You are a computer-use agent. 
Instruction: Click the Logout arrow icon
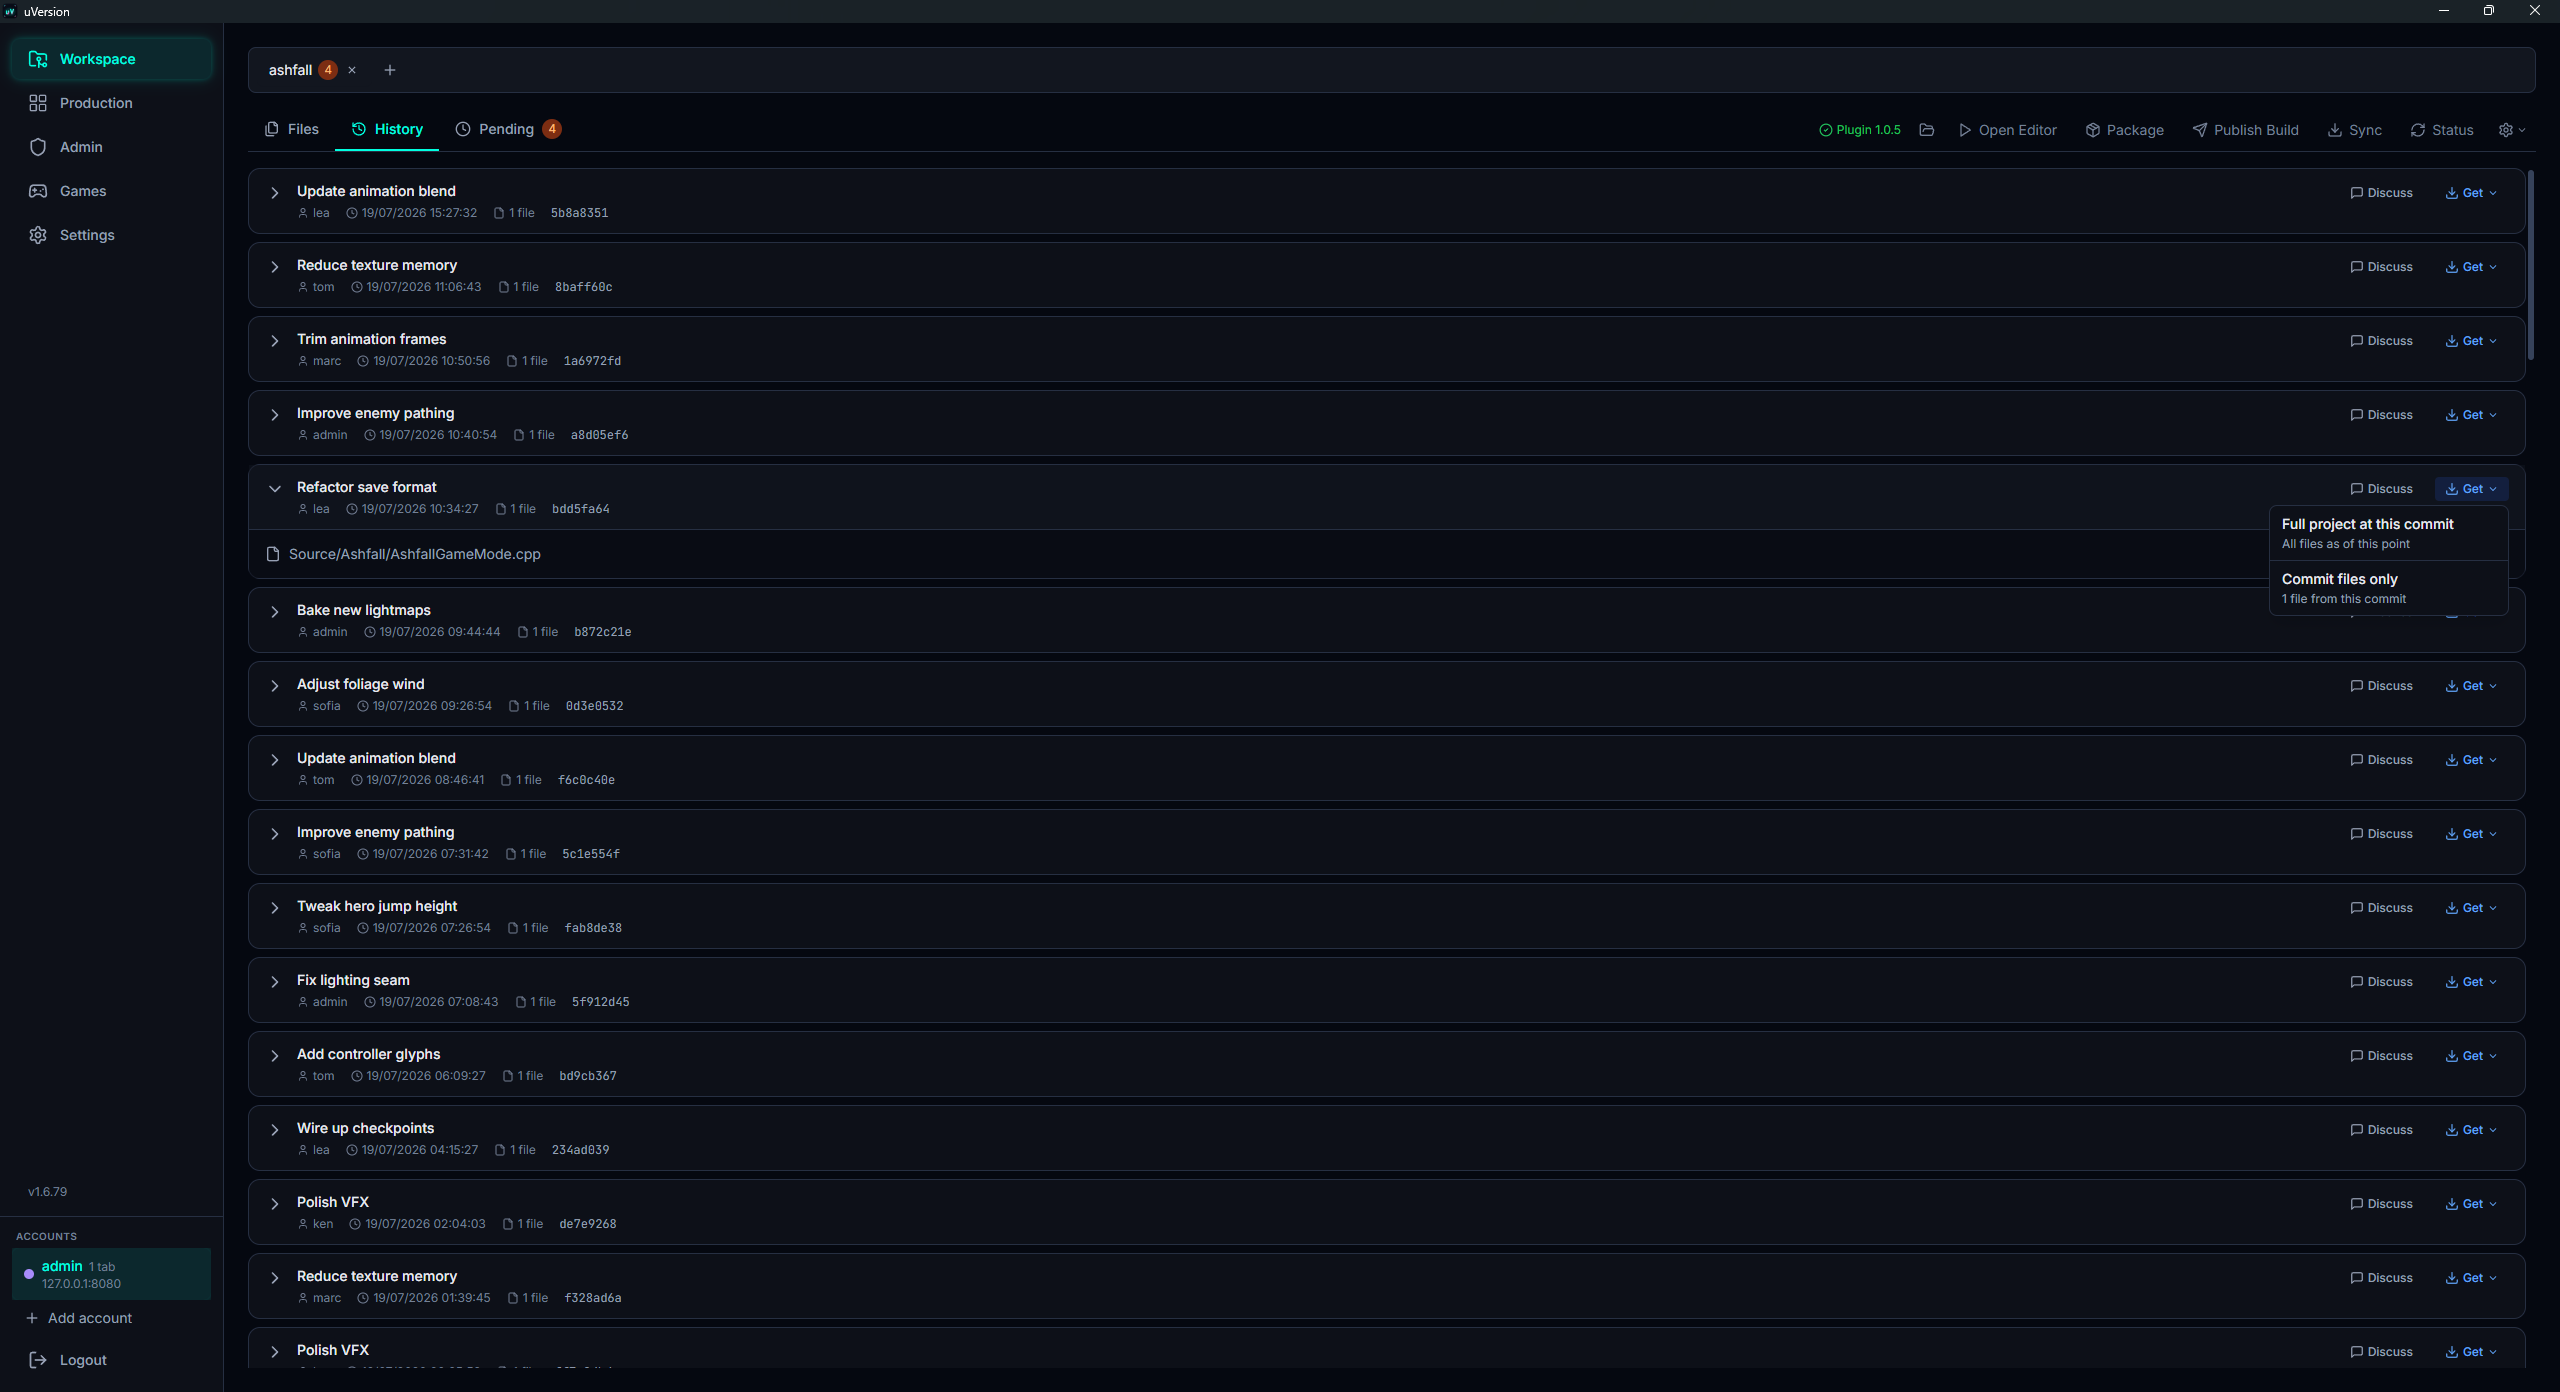(x=38, y=1360)
